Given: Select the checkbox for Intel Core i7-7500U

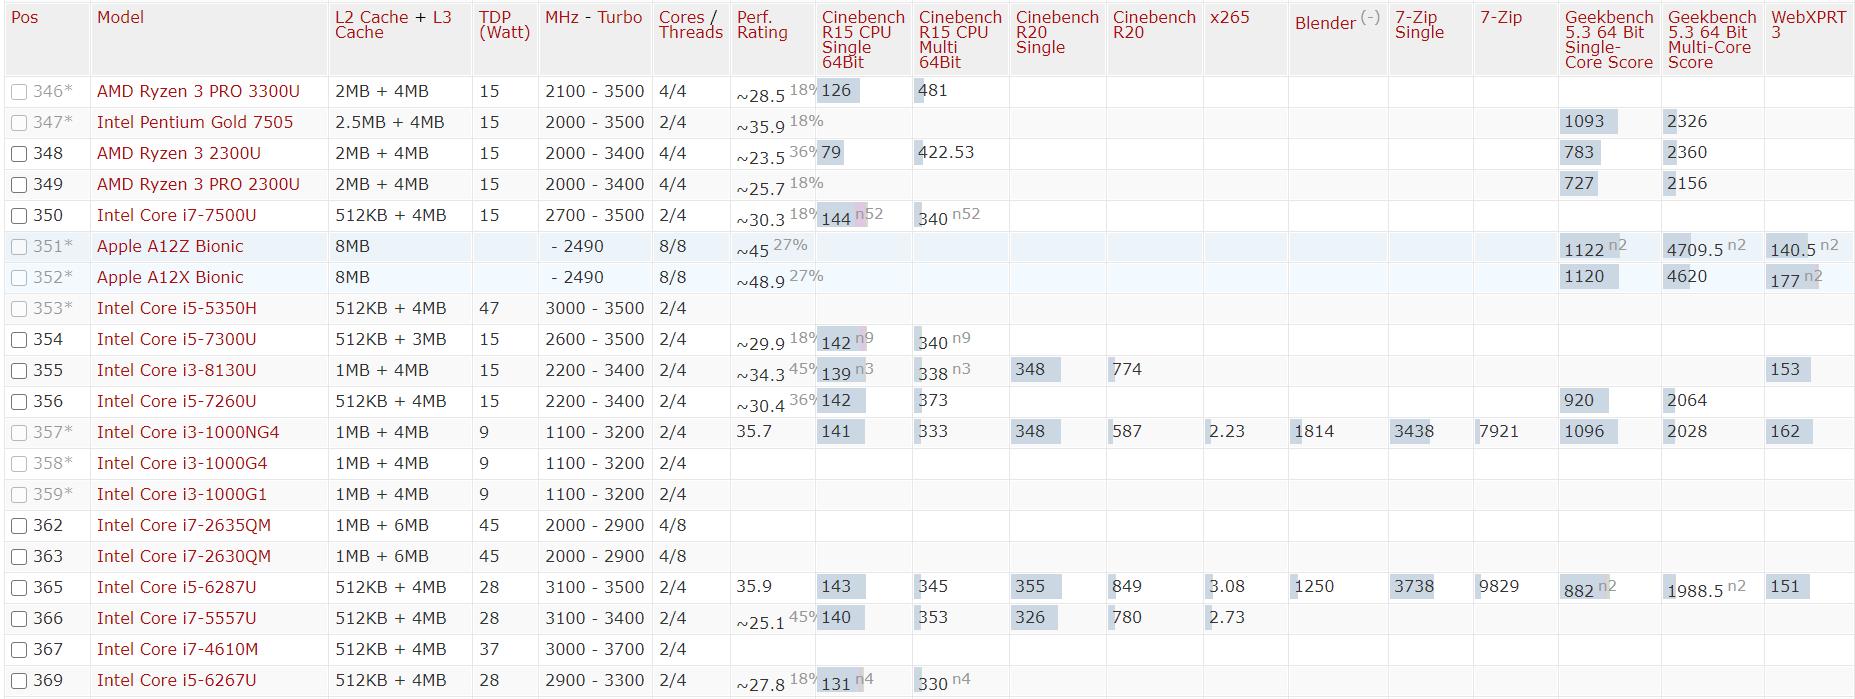Looking at the screenshot, I should [19, 216].
